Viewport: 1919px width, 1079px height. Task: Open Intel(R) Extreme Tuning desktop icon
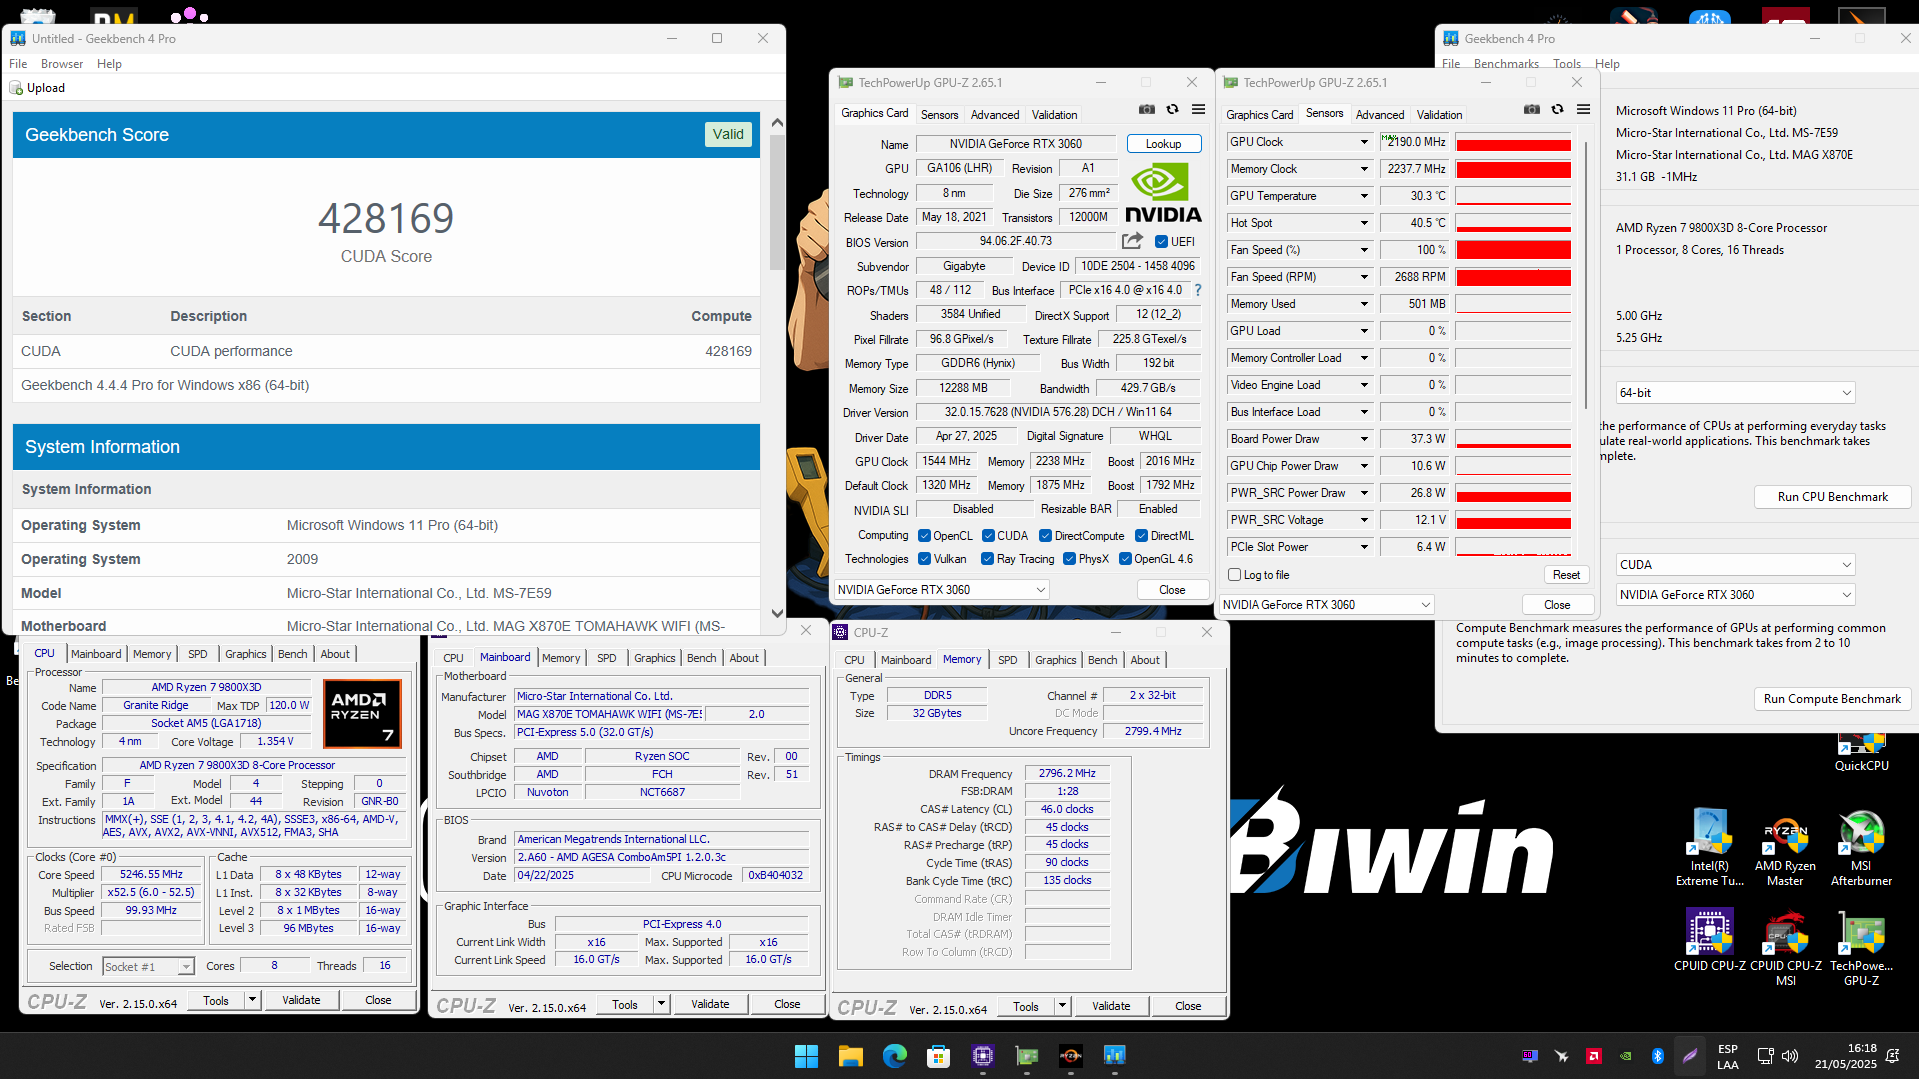click(x=1709, y=848)
